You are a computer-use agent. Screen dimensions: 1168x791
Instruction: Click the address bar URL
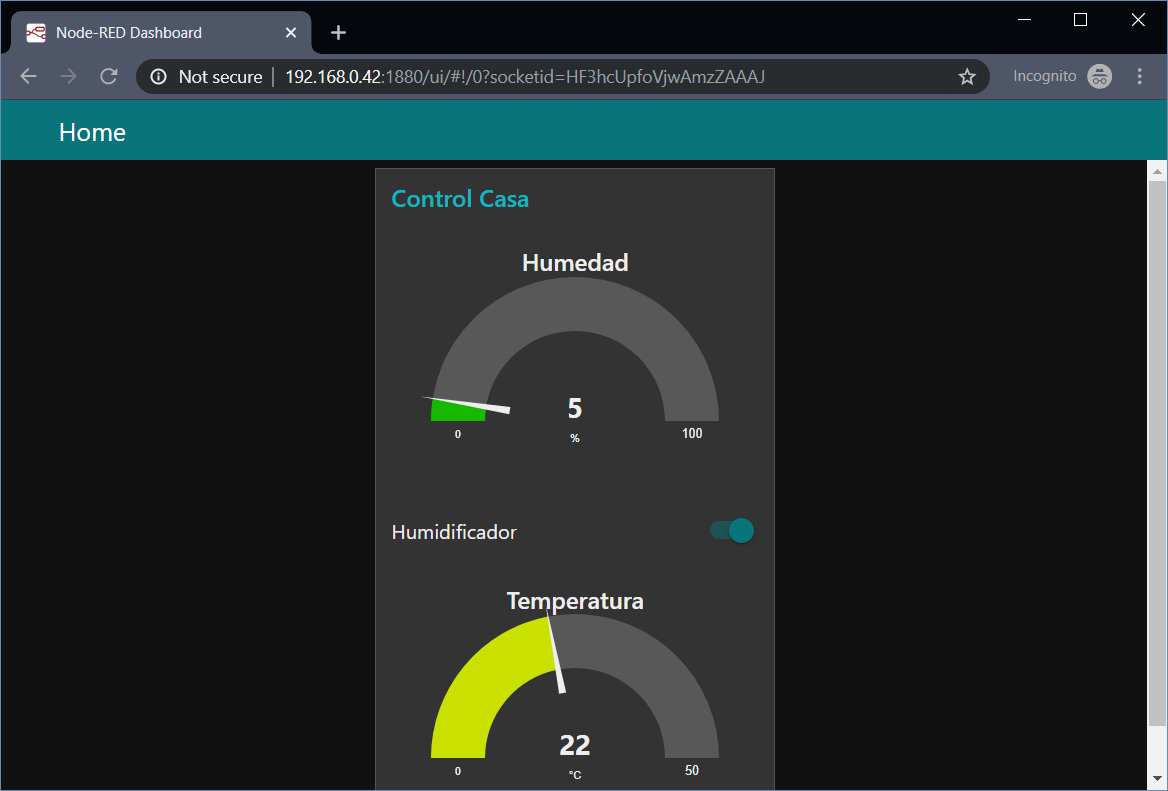pos(525,77)
